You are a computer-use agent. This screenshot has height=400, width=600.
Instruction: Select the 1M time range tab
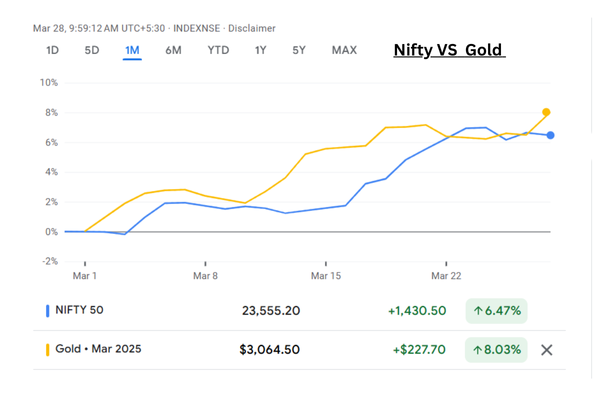coord(132,50)
